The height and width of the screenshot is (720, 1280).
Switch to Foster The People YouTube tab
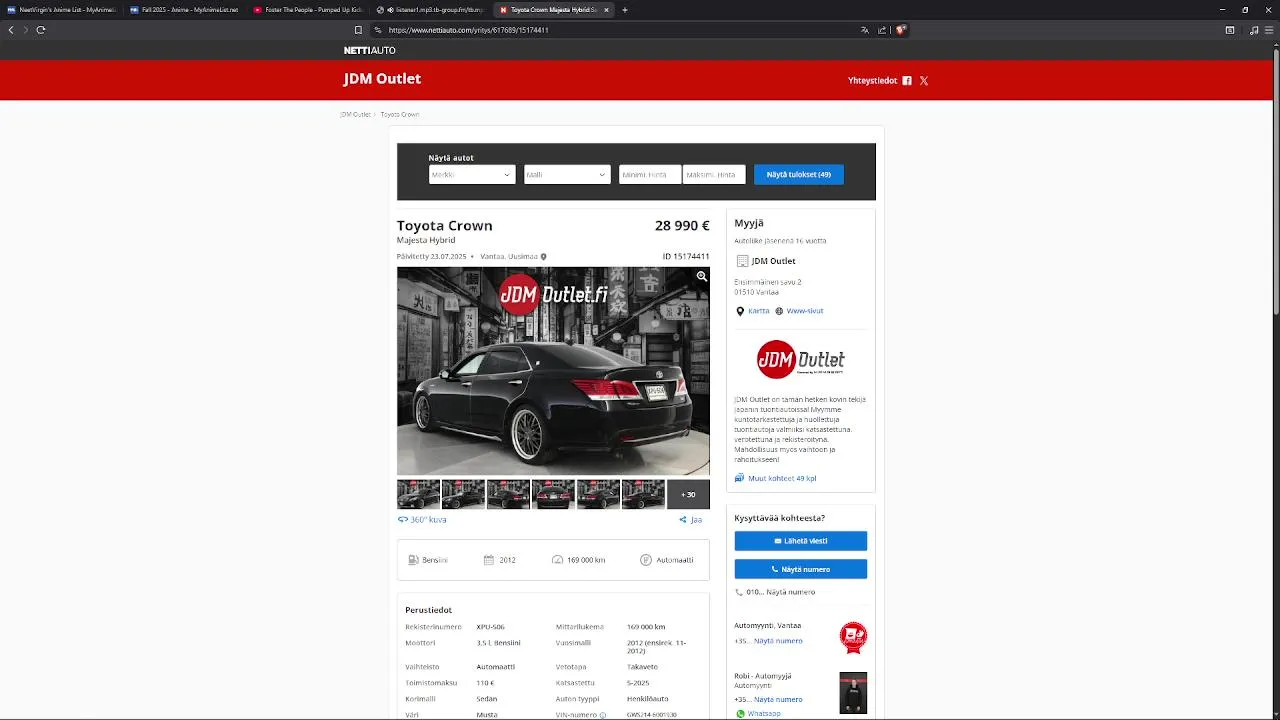click(x=306, y=10)
